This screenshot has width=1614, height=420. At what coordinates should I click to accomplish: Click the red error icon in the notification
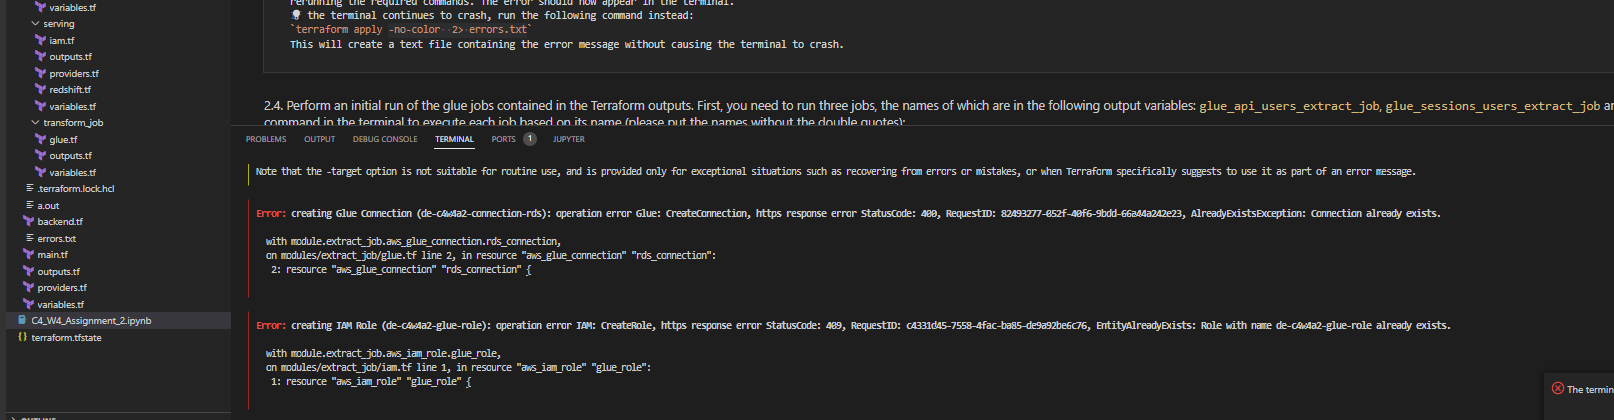(1557, 388)
